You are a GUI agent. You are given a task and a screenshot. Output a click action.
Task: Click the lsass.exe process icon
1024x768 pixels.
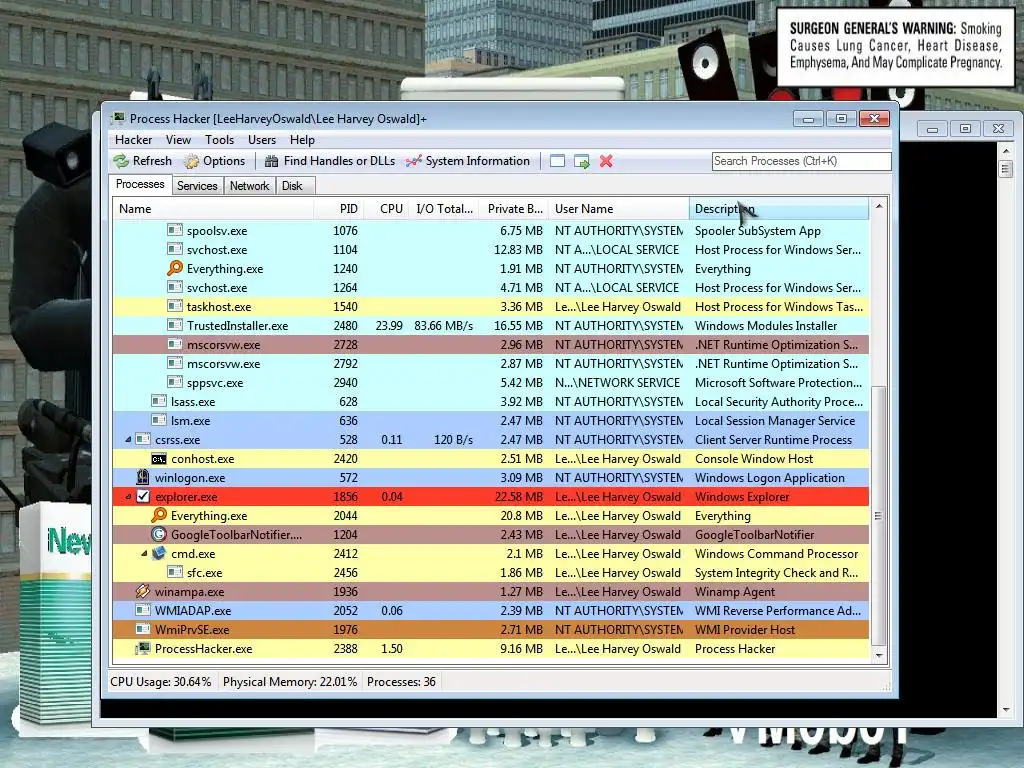click(159, 401)
